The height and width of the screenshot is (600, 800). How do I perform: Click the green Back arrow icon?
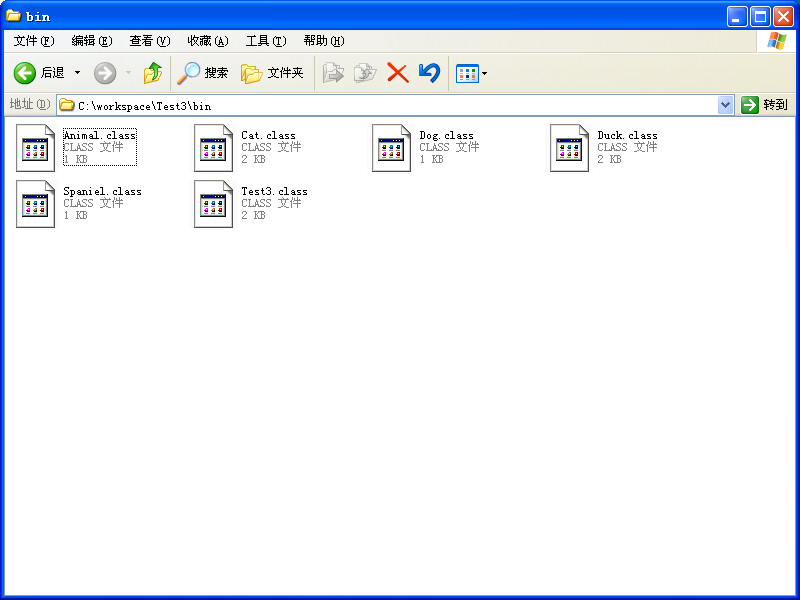(x=24, y=73)
